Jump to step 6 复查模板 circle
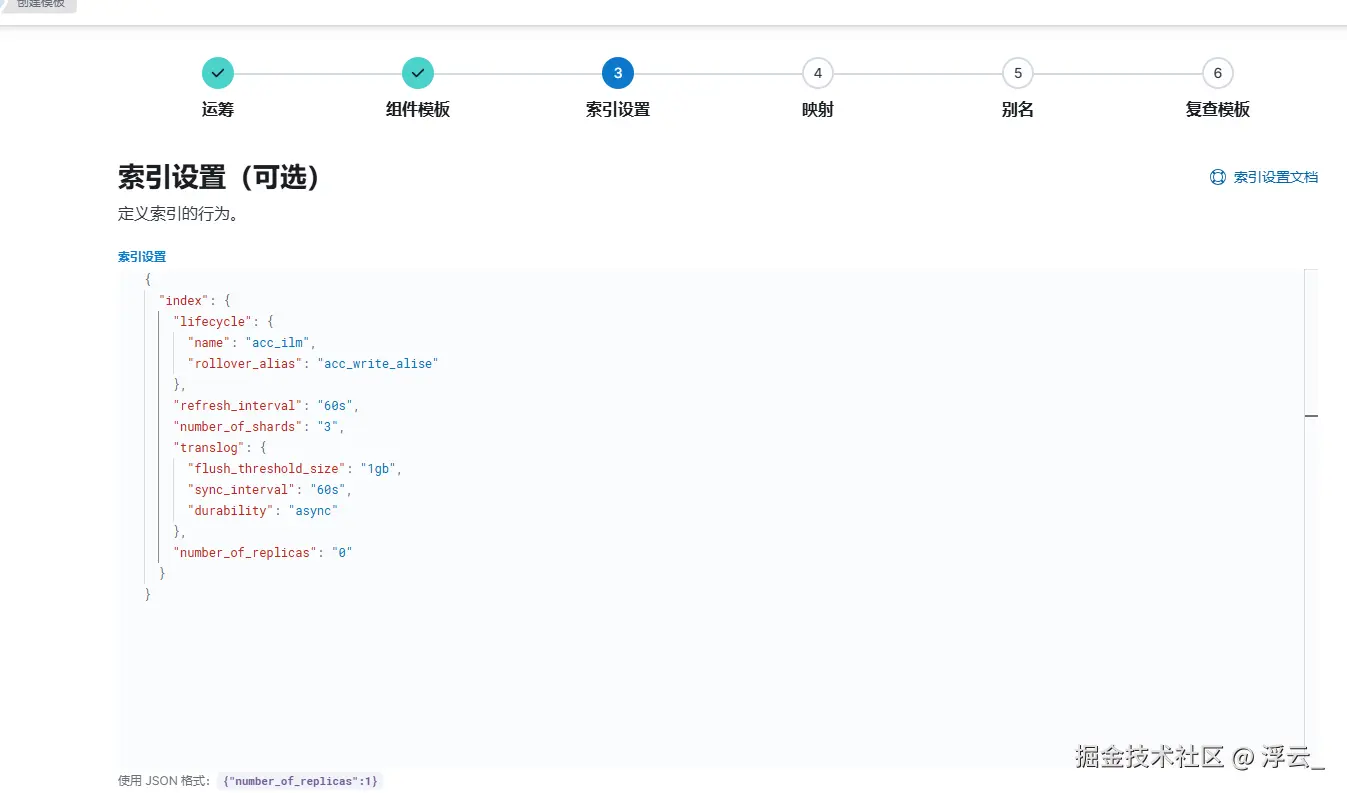This screenshot has height=793, width=1347. [1218, 73]
